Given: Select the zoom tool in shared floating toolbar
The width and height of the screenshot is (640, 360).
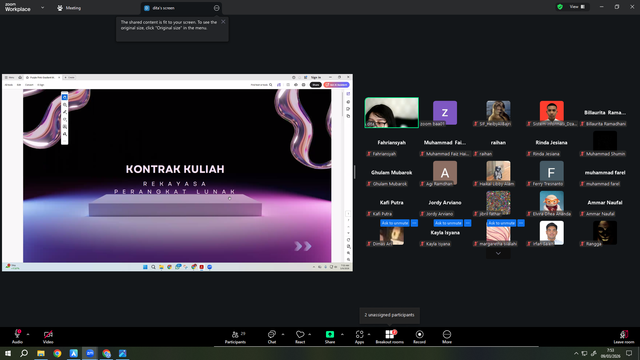Looking at the screenshot, I should [64, 104].
